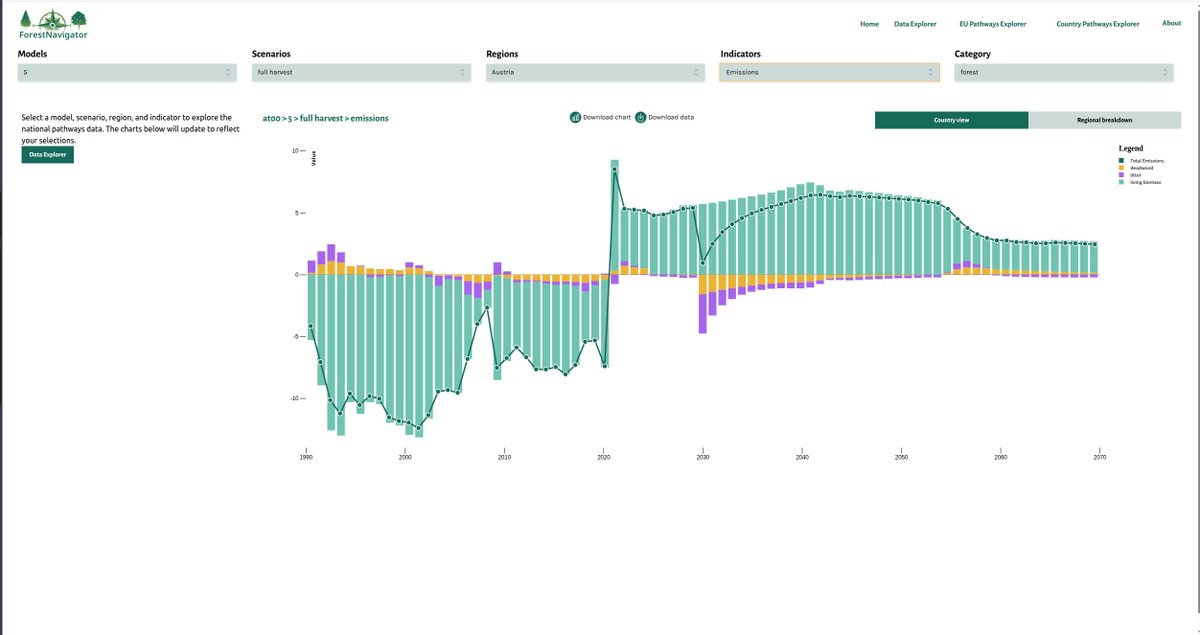Click the living biomass legend swatch

tap(1122, 181)
